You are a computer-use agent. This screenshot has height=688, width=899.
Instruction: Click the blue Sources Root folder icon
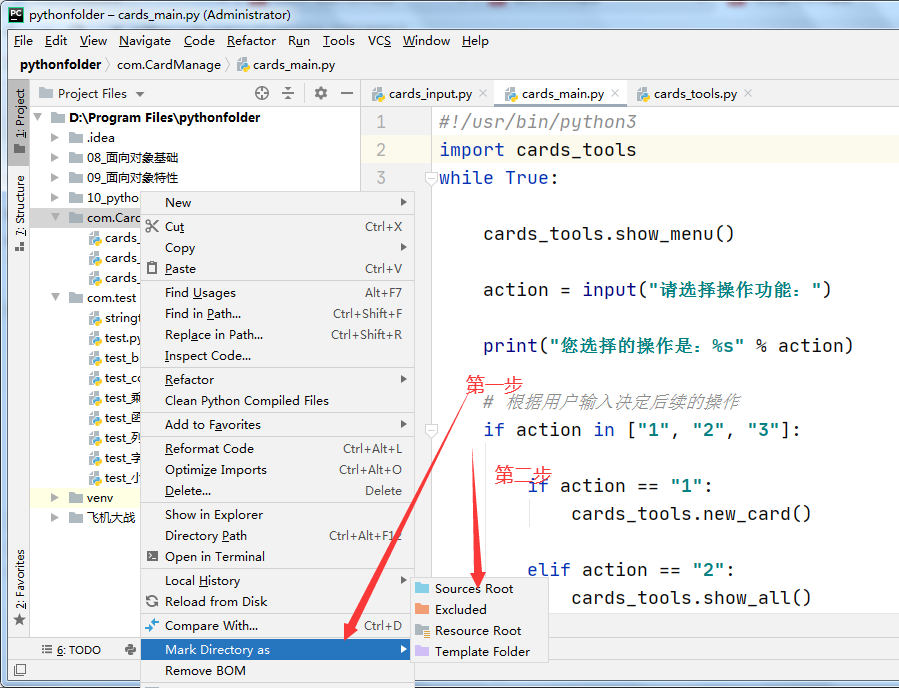pos(422,588)
